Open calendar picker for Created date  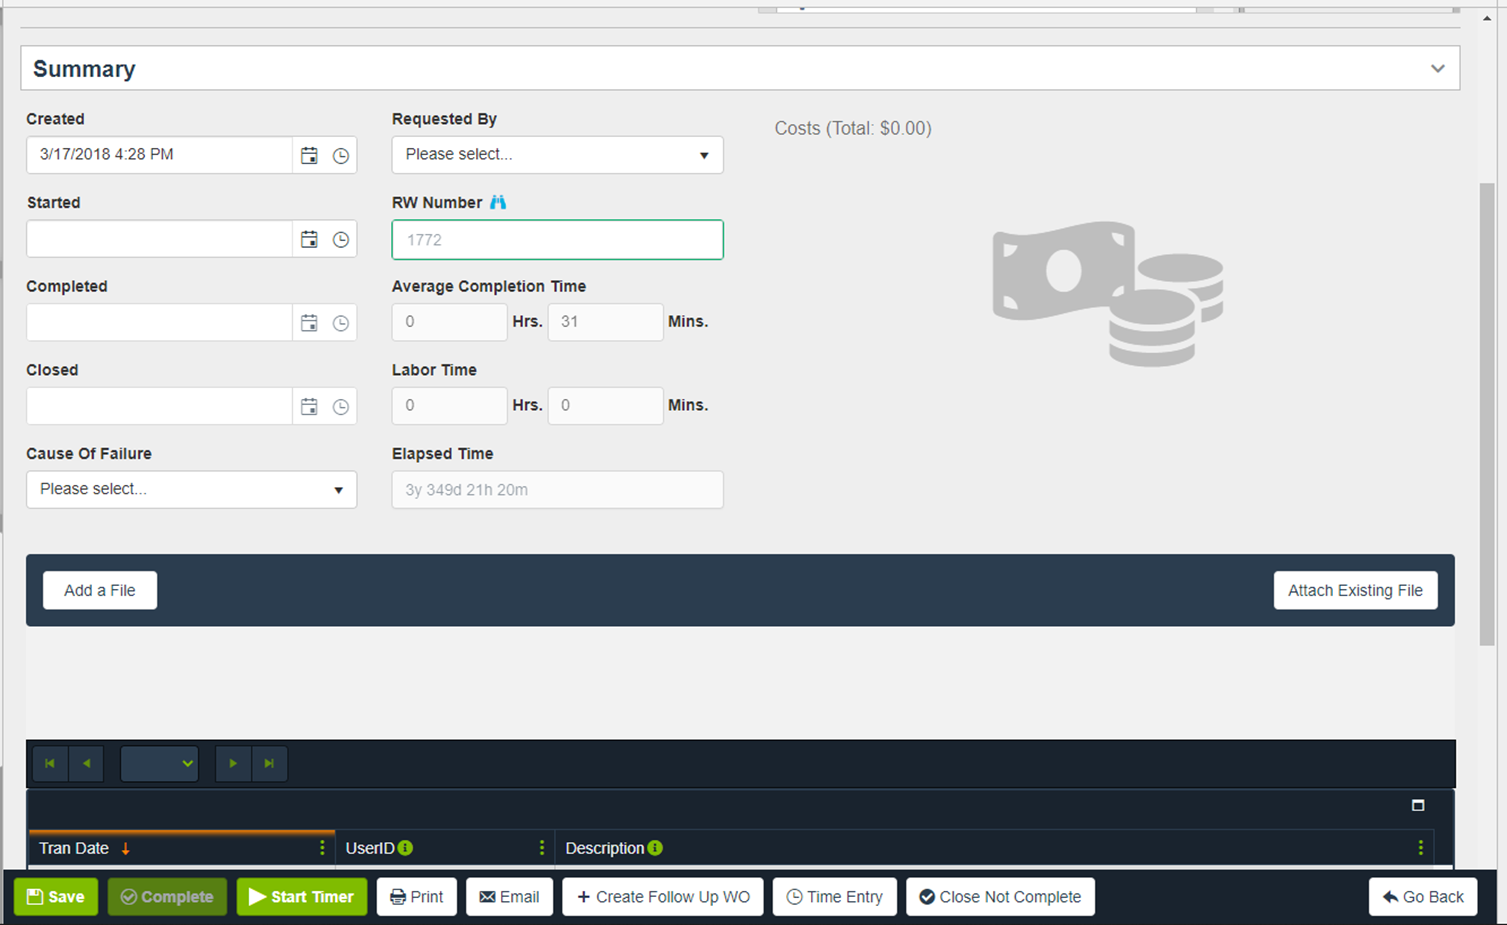(x=309, y=156)
